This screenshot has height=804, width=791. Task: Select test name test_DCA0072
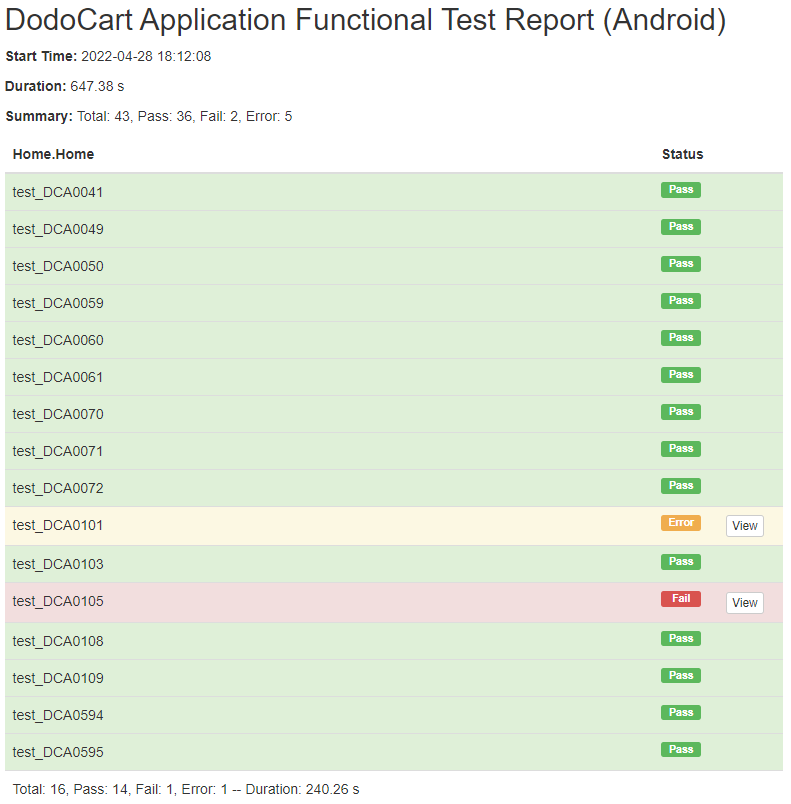coord(58,488)
